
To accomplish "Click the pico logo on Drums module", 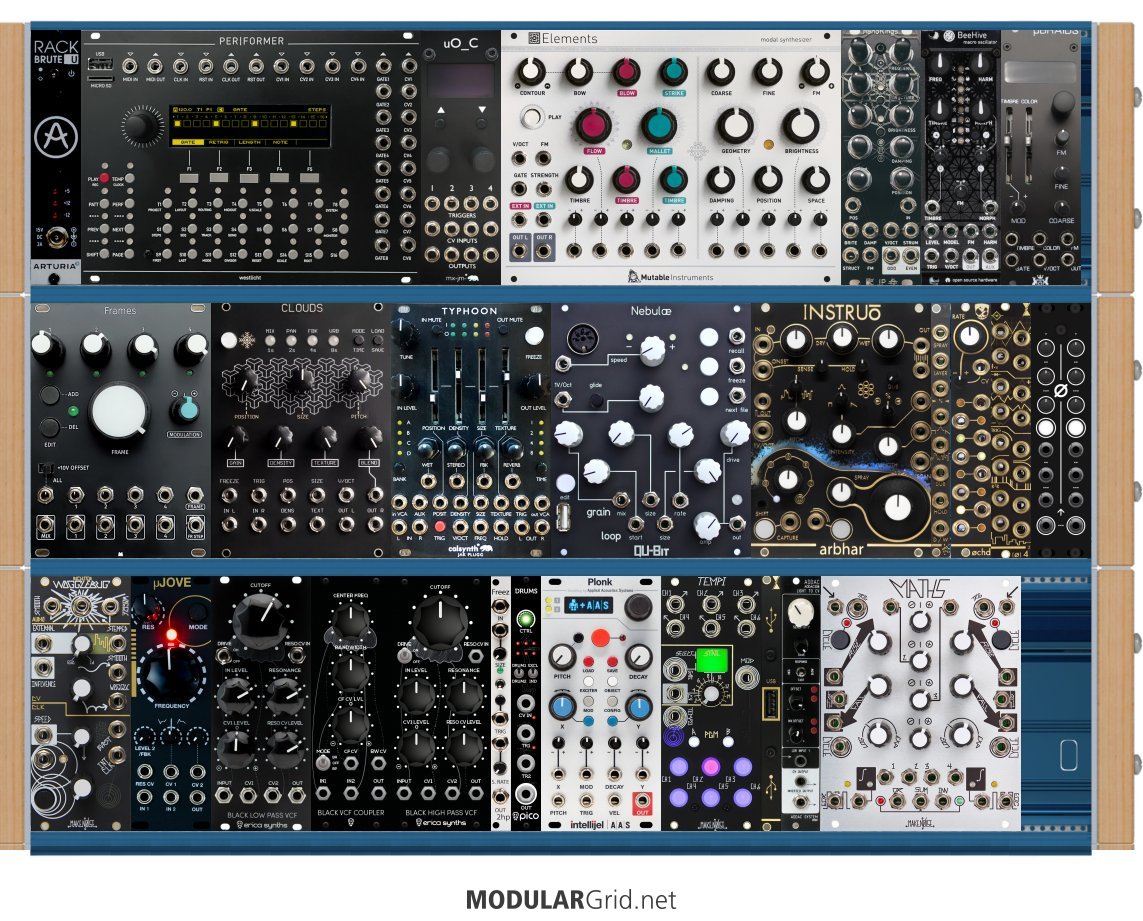I will coord(525,816).
